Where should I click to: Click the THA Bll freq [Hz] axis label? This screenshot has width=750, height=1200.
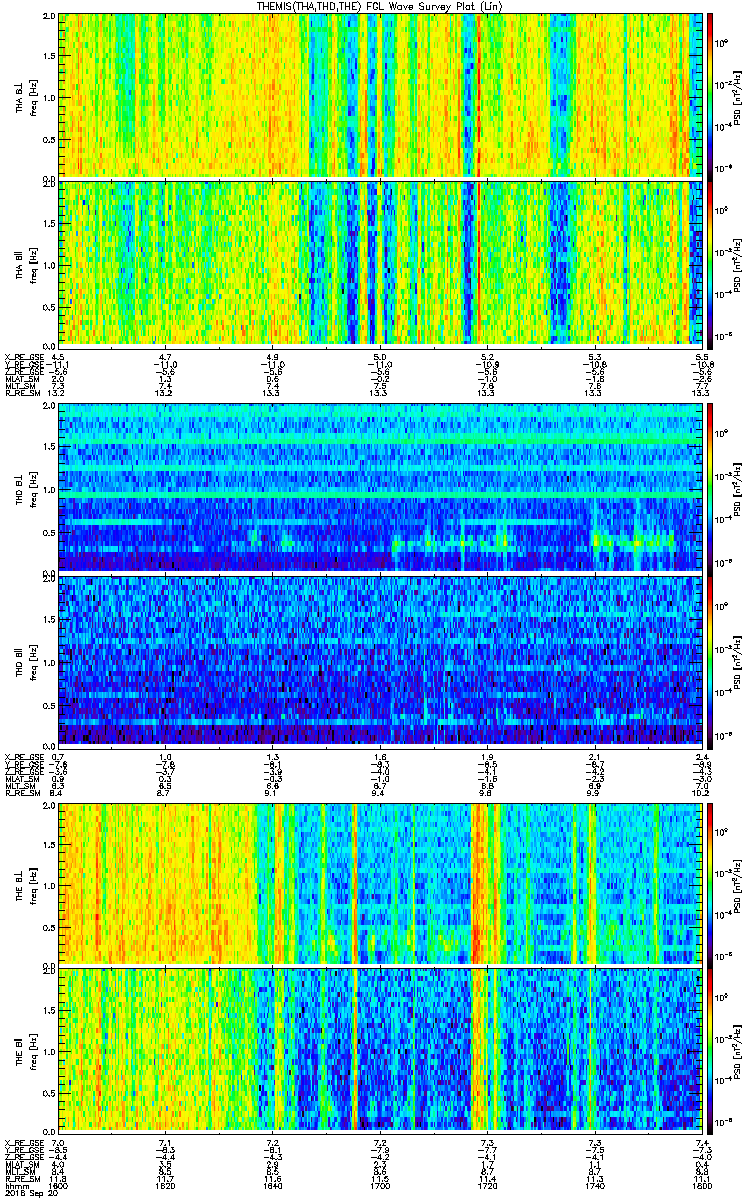point(32,263)
